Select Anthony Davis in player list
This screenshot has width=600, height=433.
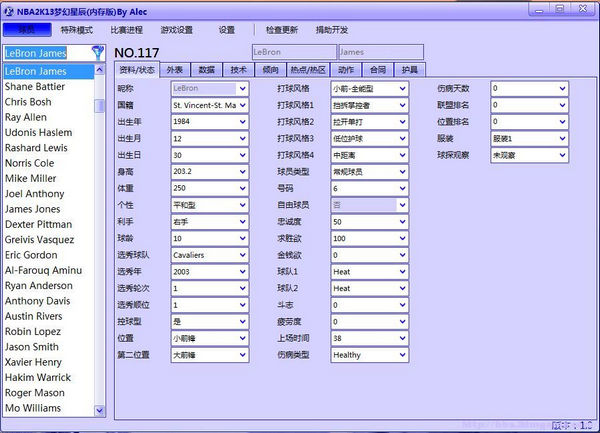[x=48, y=301]
